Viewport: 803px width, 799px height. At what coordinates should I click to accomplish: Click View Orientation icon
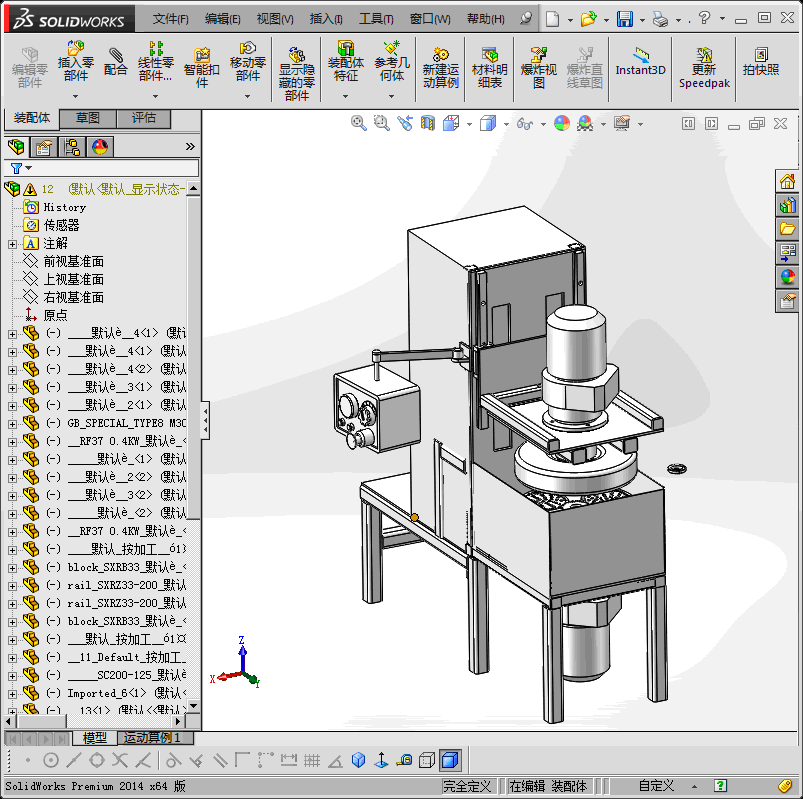click(x=451, y=123)
